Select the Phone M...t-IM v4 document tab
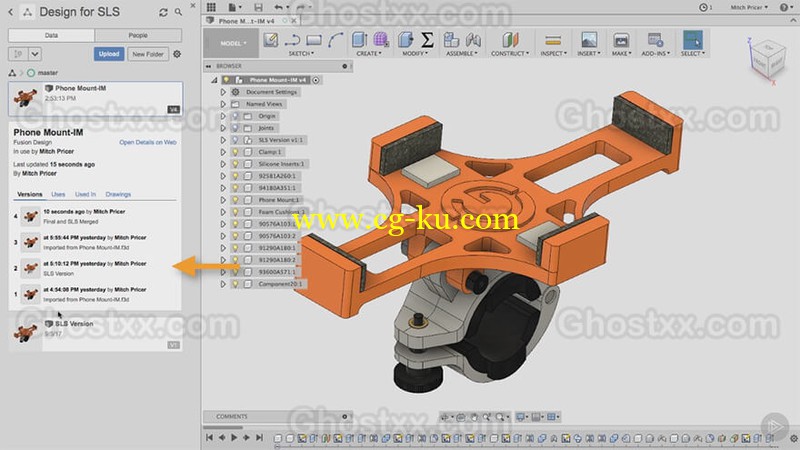Viewport: 800px width, 450px height. [x=246, y=21]
